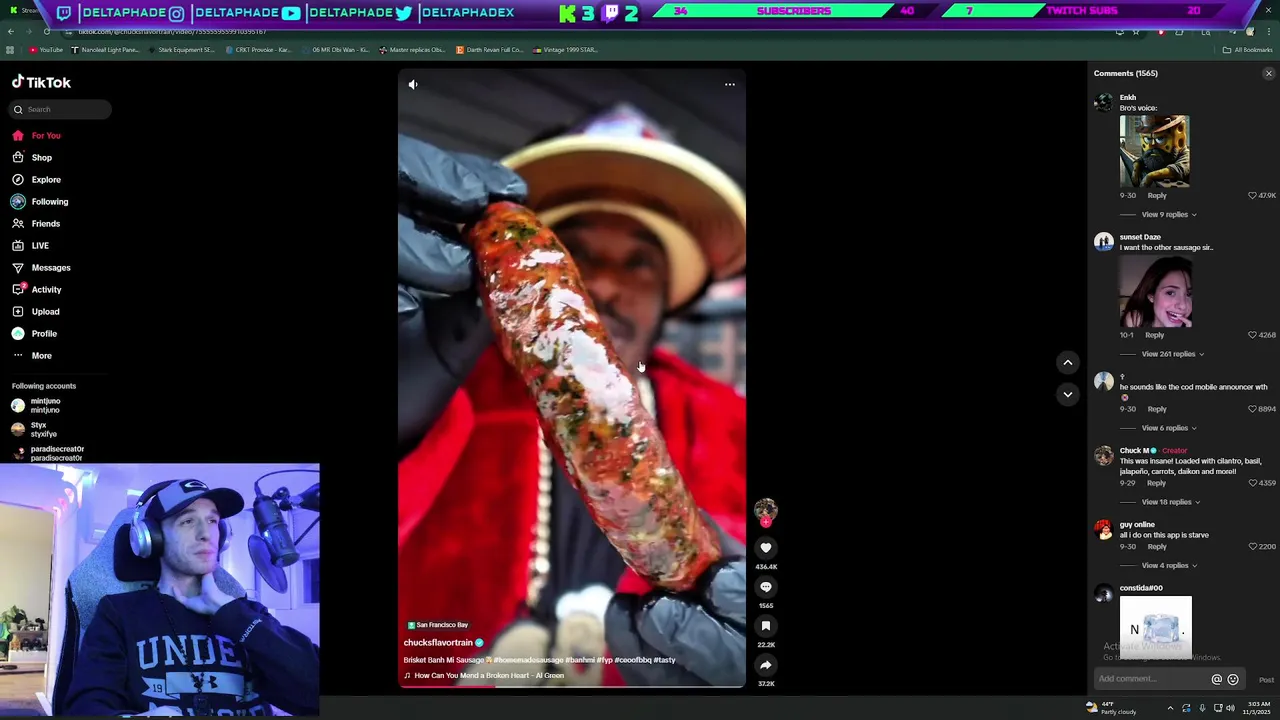
Task: Close the Comments panel
Action: coord(1269,73)
